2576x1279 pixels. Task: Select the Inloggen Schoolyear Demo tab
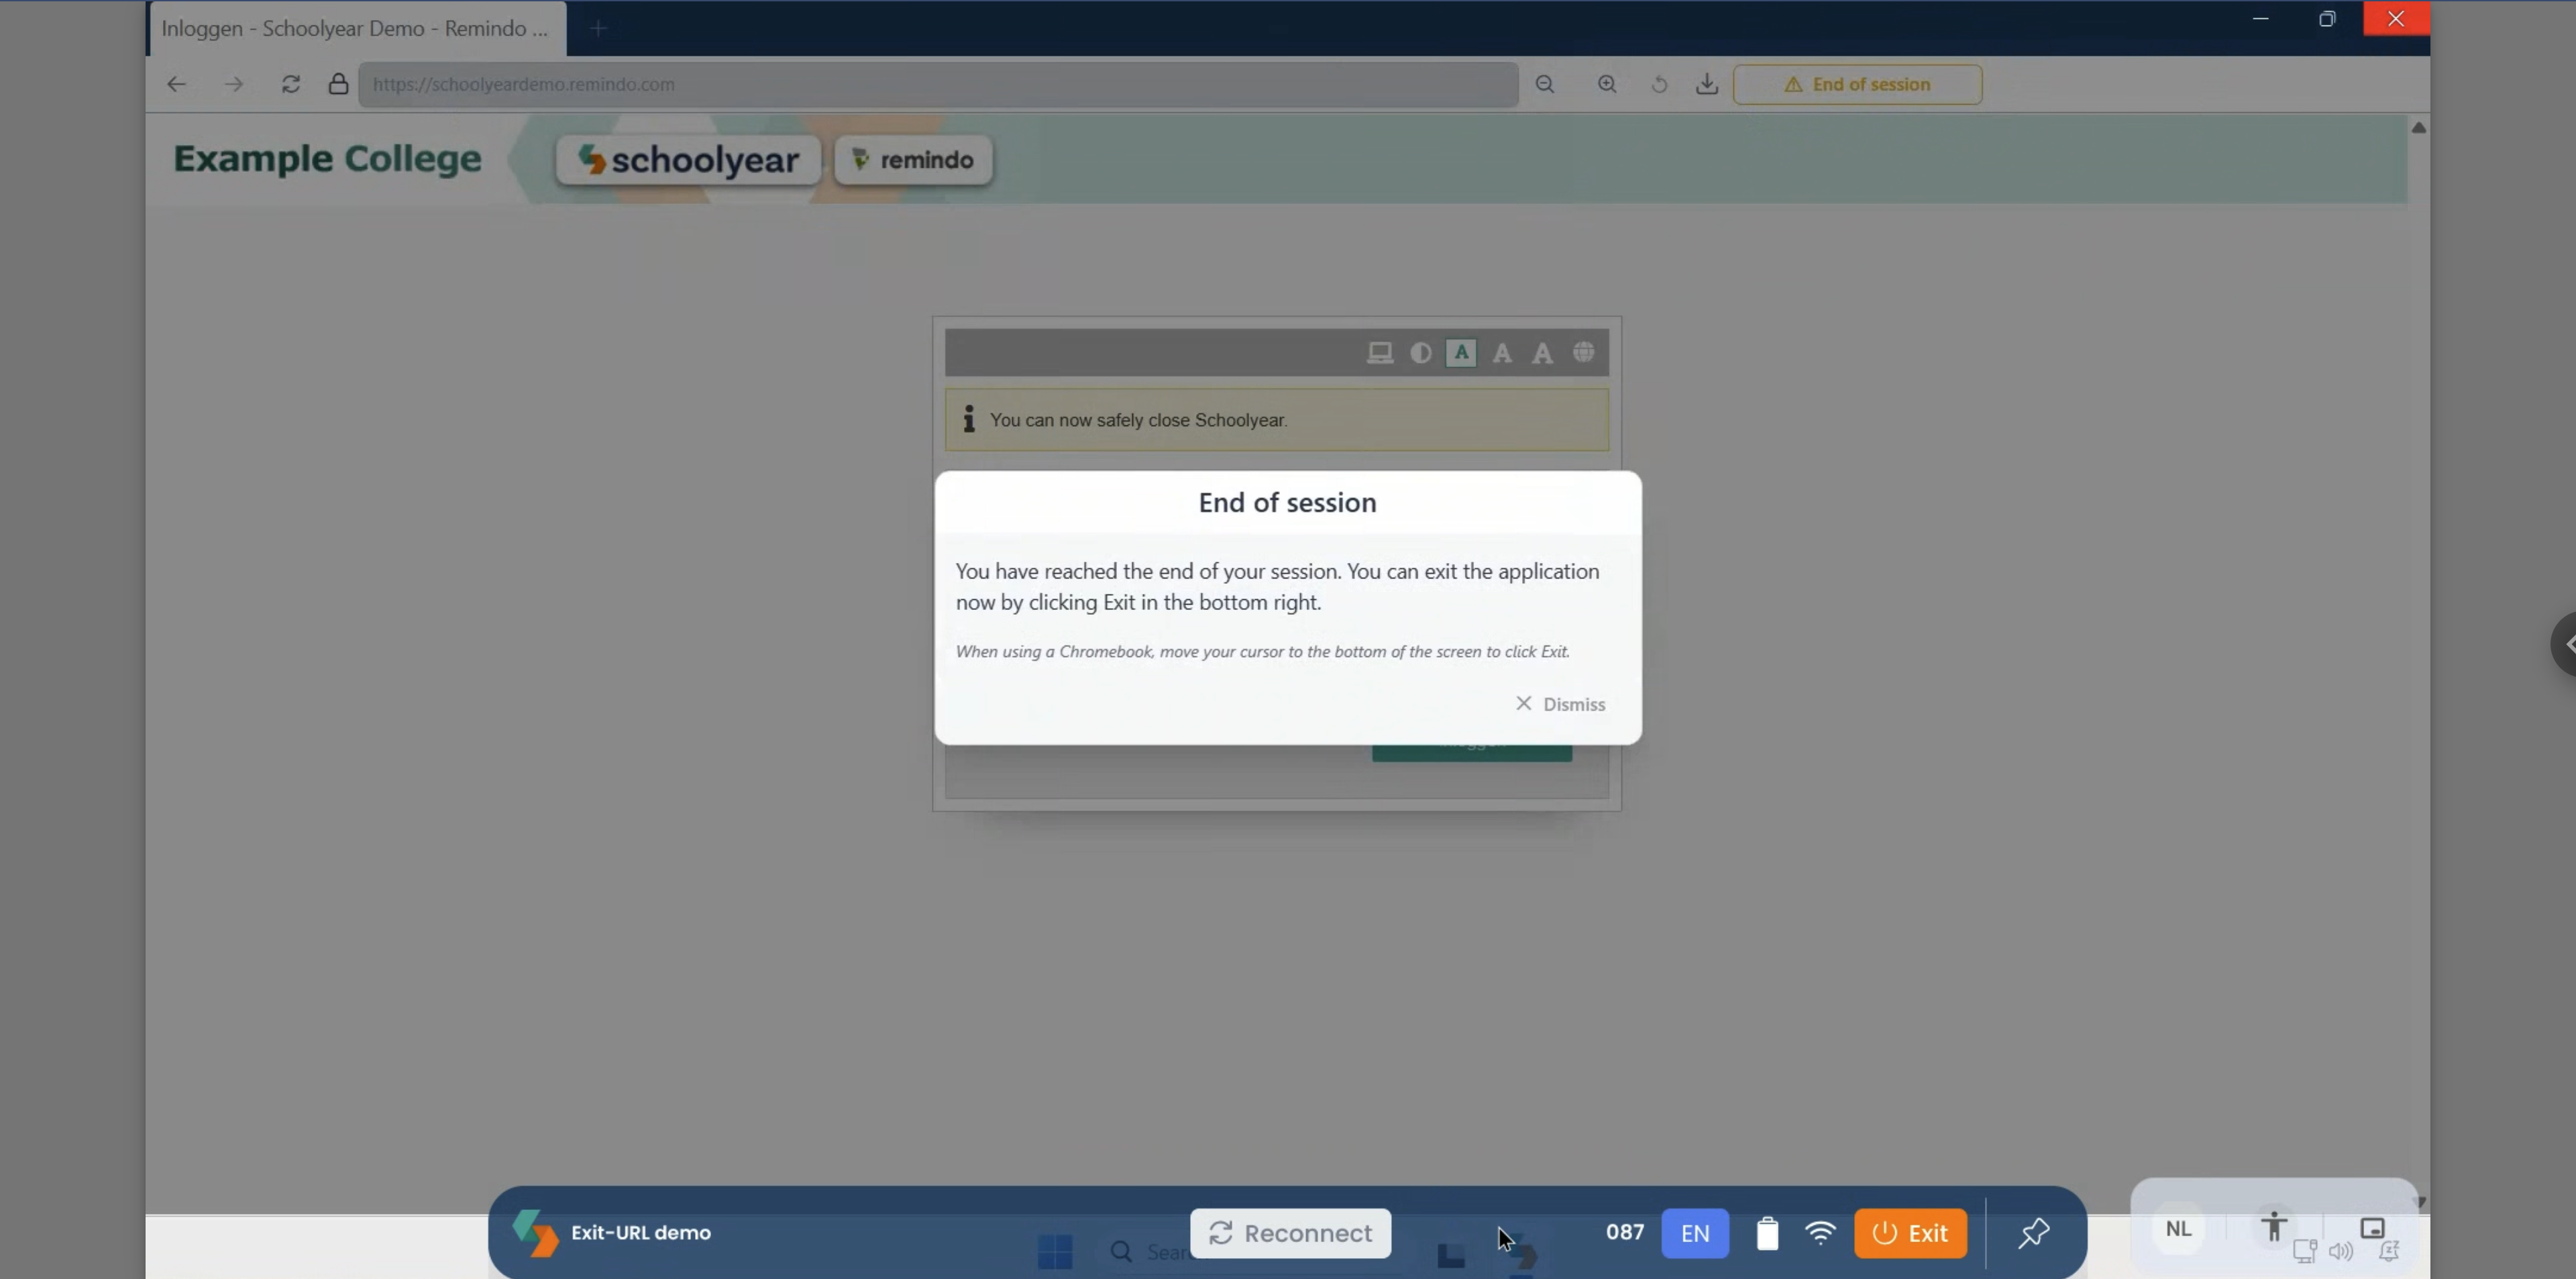point(355,28)
